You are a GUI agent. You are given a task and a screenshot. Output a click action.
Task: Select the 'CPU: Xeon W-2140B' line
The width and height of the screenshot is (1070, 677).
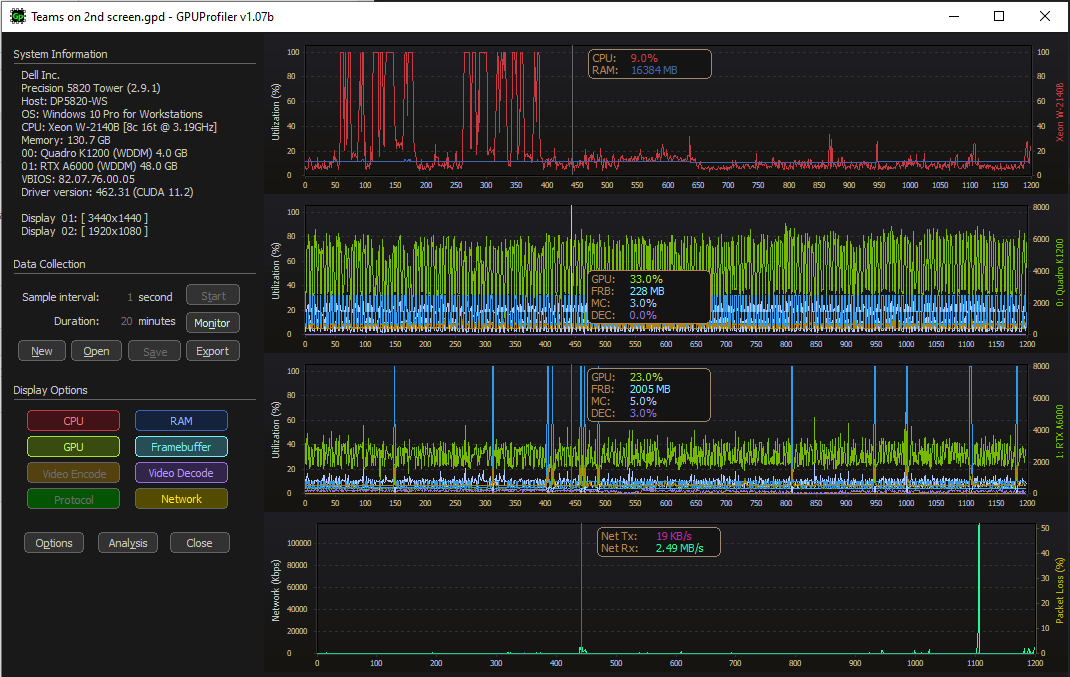pyautogui.click(x=119, y=127)
